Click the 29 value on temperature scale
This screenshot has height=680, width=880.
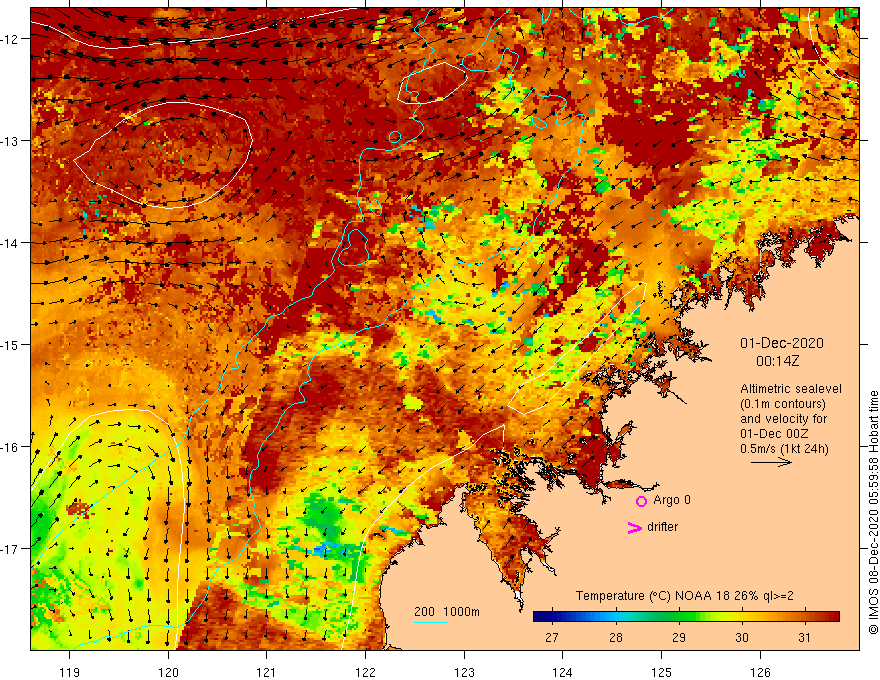(679, 637)
